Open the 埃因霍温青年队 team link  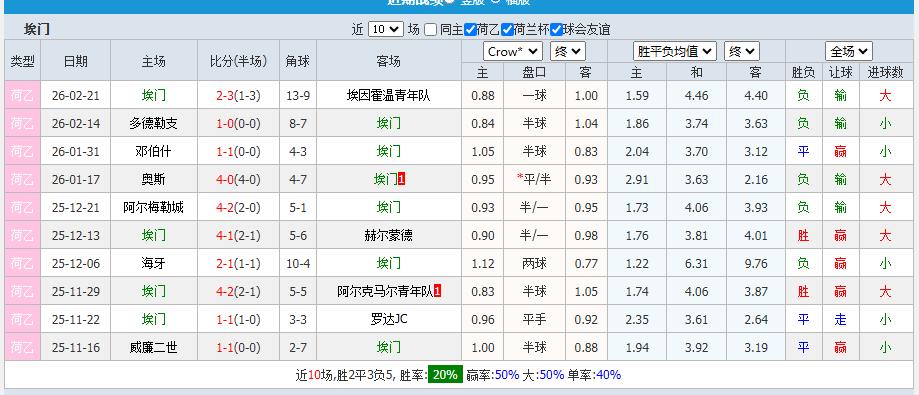click(x=389, y=96)
